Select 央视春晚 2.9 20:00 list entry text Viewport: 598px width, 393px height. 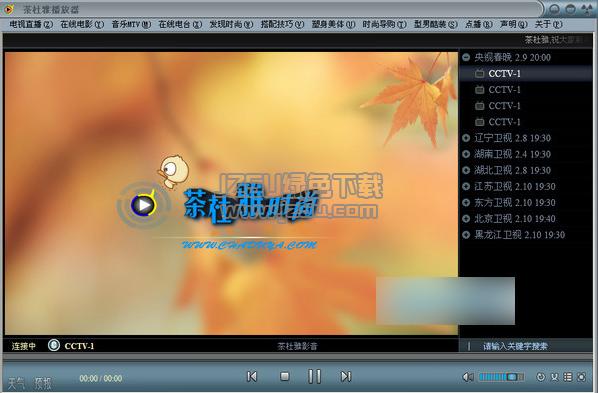click(x=513, y=58)
